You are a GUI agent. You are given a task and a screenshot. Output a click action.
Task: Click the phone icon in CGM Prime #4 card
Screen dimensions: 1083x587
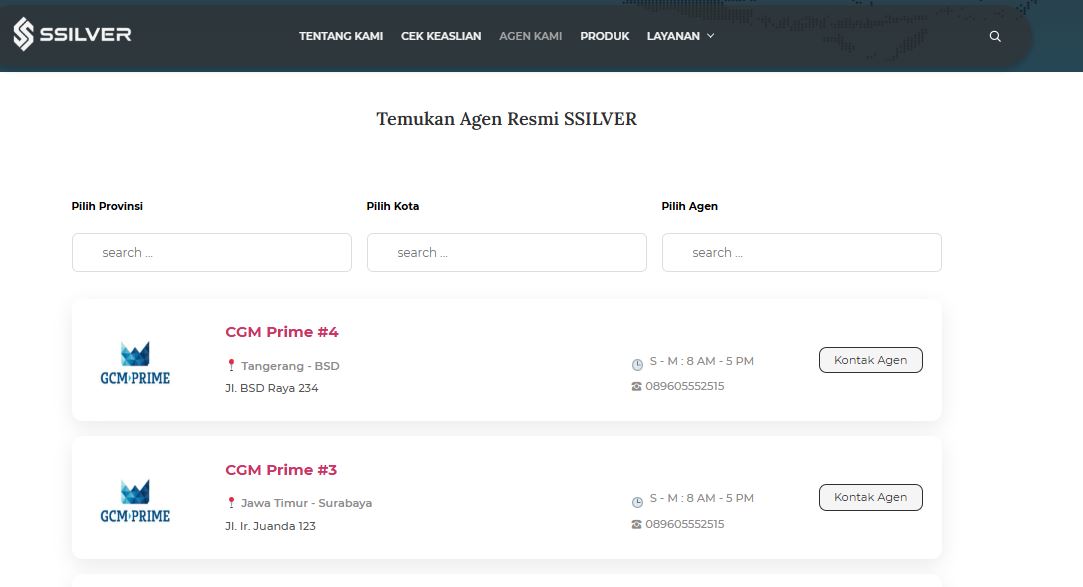636,386
